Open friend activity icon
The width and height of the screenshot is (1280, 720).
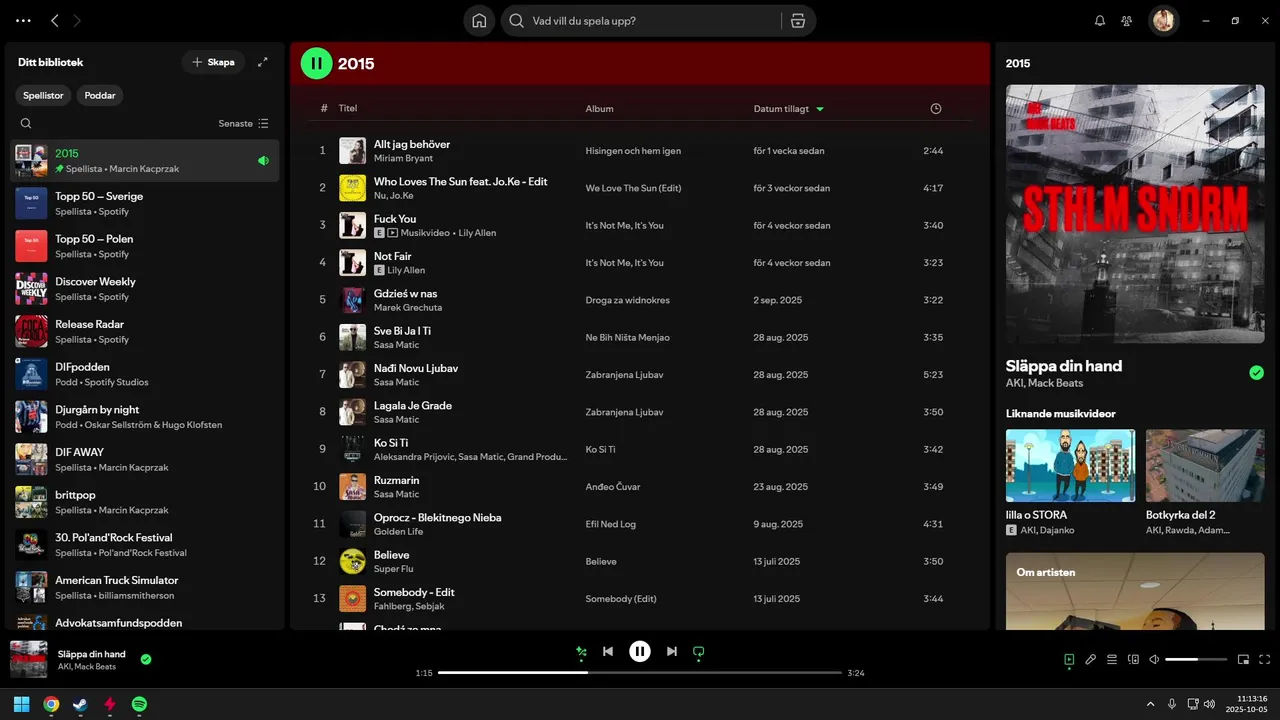(1127, 21)
